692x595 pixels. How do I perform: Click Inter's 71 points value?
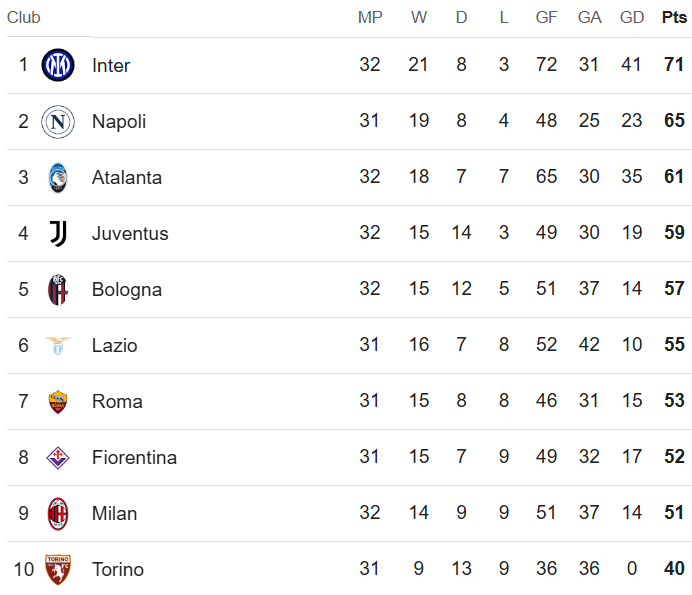674,66
